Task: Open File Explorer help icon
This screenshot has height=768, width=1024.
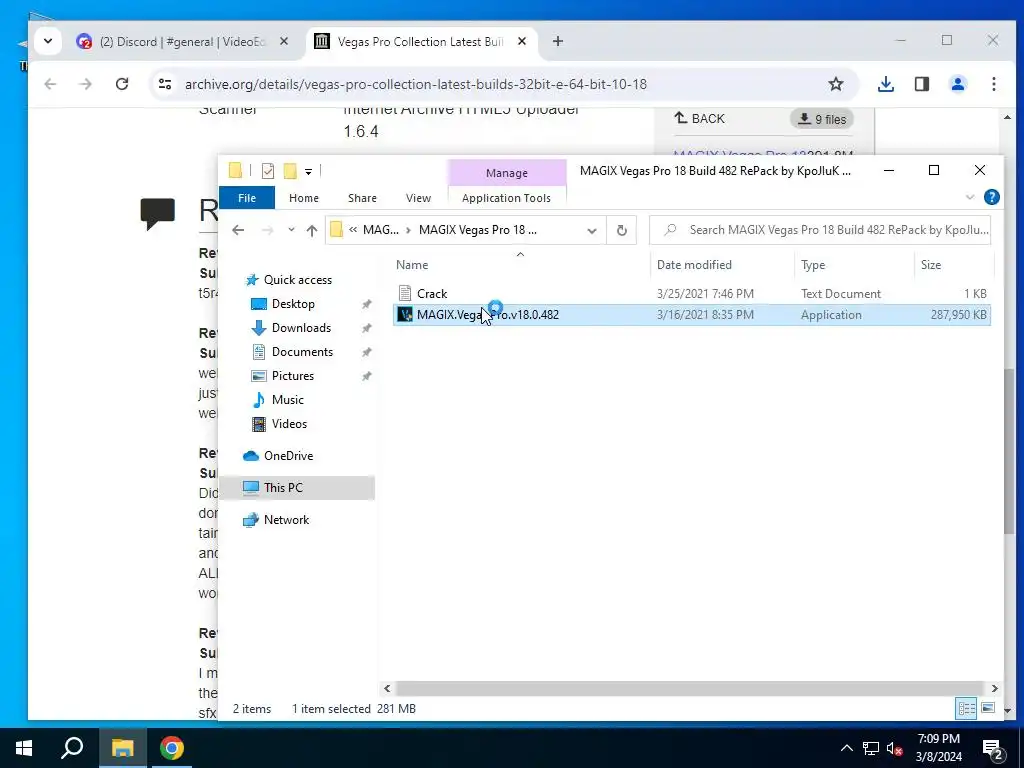Action: pyautogui.click(x=991, y=197)
